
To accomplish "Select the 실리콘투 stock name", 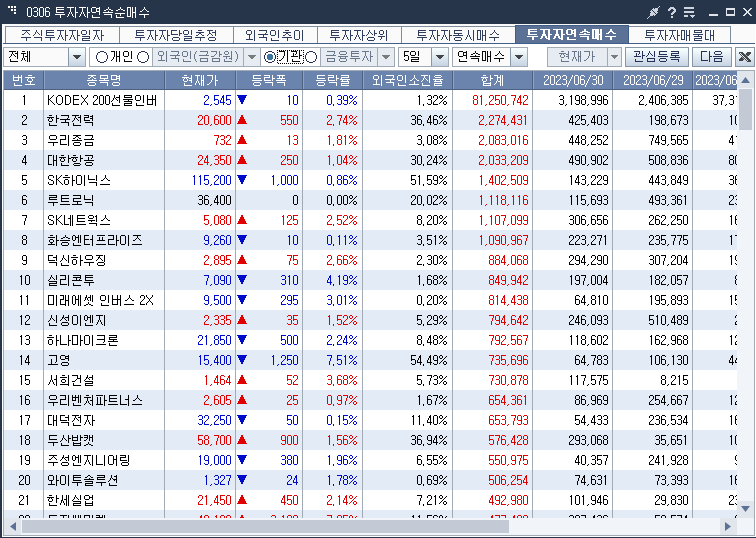I will pos(70,280).
